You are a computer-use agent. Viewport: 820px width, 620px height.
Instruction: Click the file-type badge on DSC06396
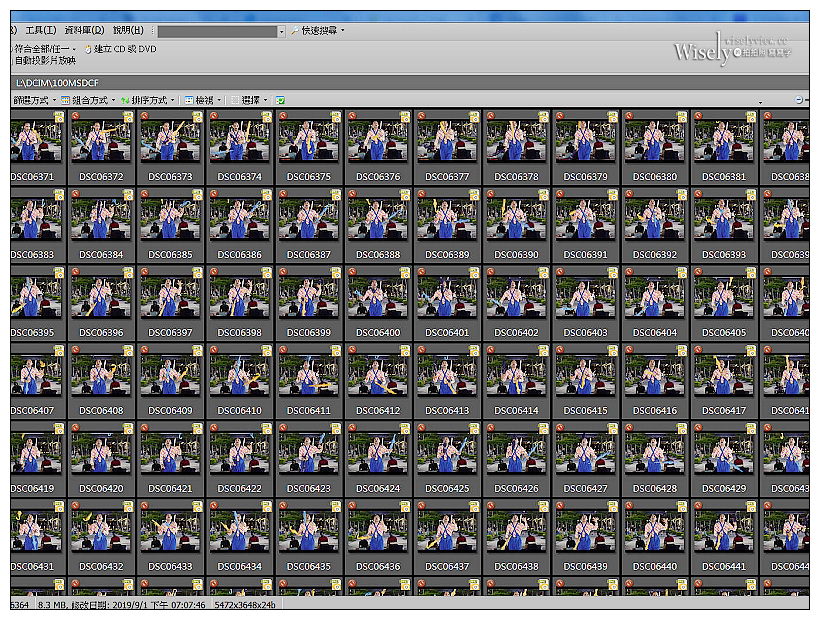pyautogui.click(x=128, y=272)
